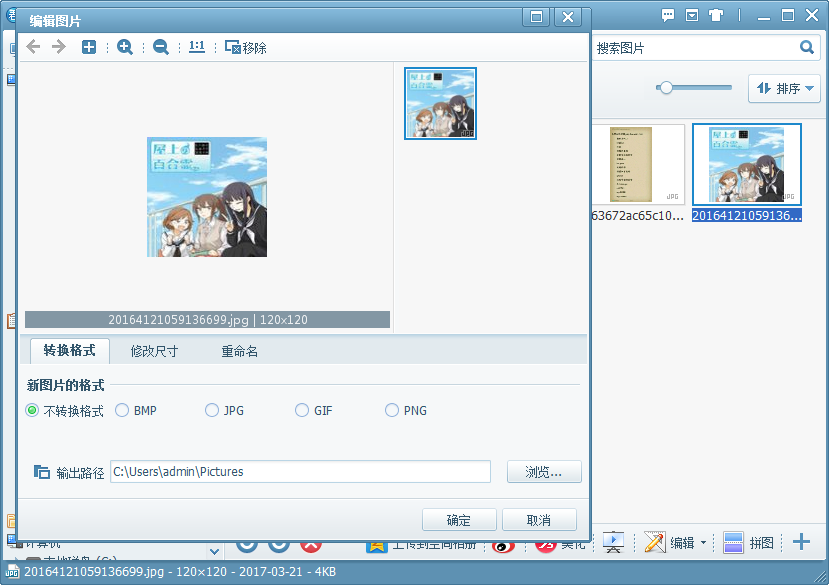This screenshot has height=585, width=829.
Task: Open the 排序 sort dropdown
Action: [784, 88]
